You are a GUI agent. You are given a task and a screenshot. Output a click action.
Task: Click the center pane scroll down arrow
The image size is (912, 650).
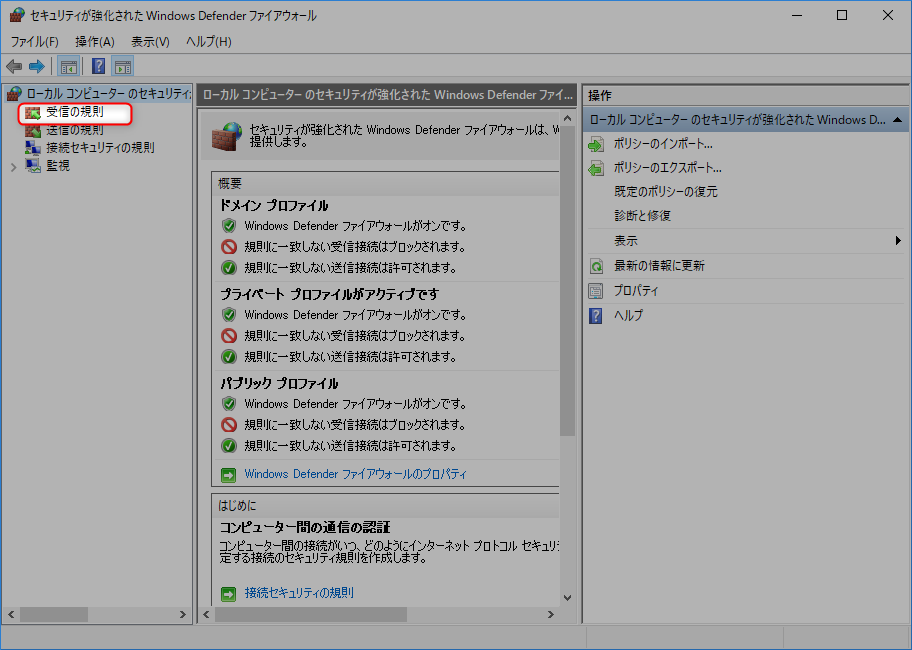tap(567, 598)
